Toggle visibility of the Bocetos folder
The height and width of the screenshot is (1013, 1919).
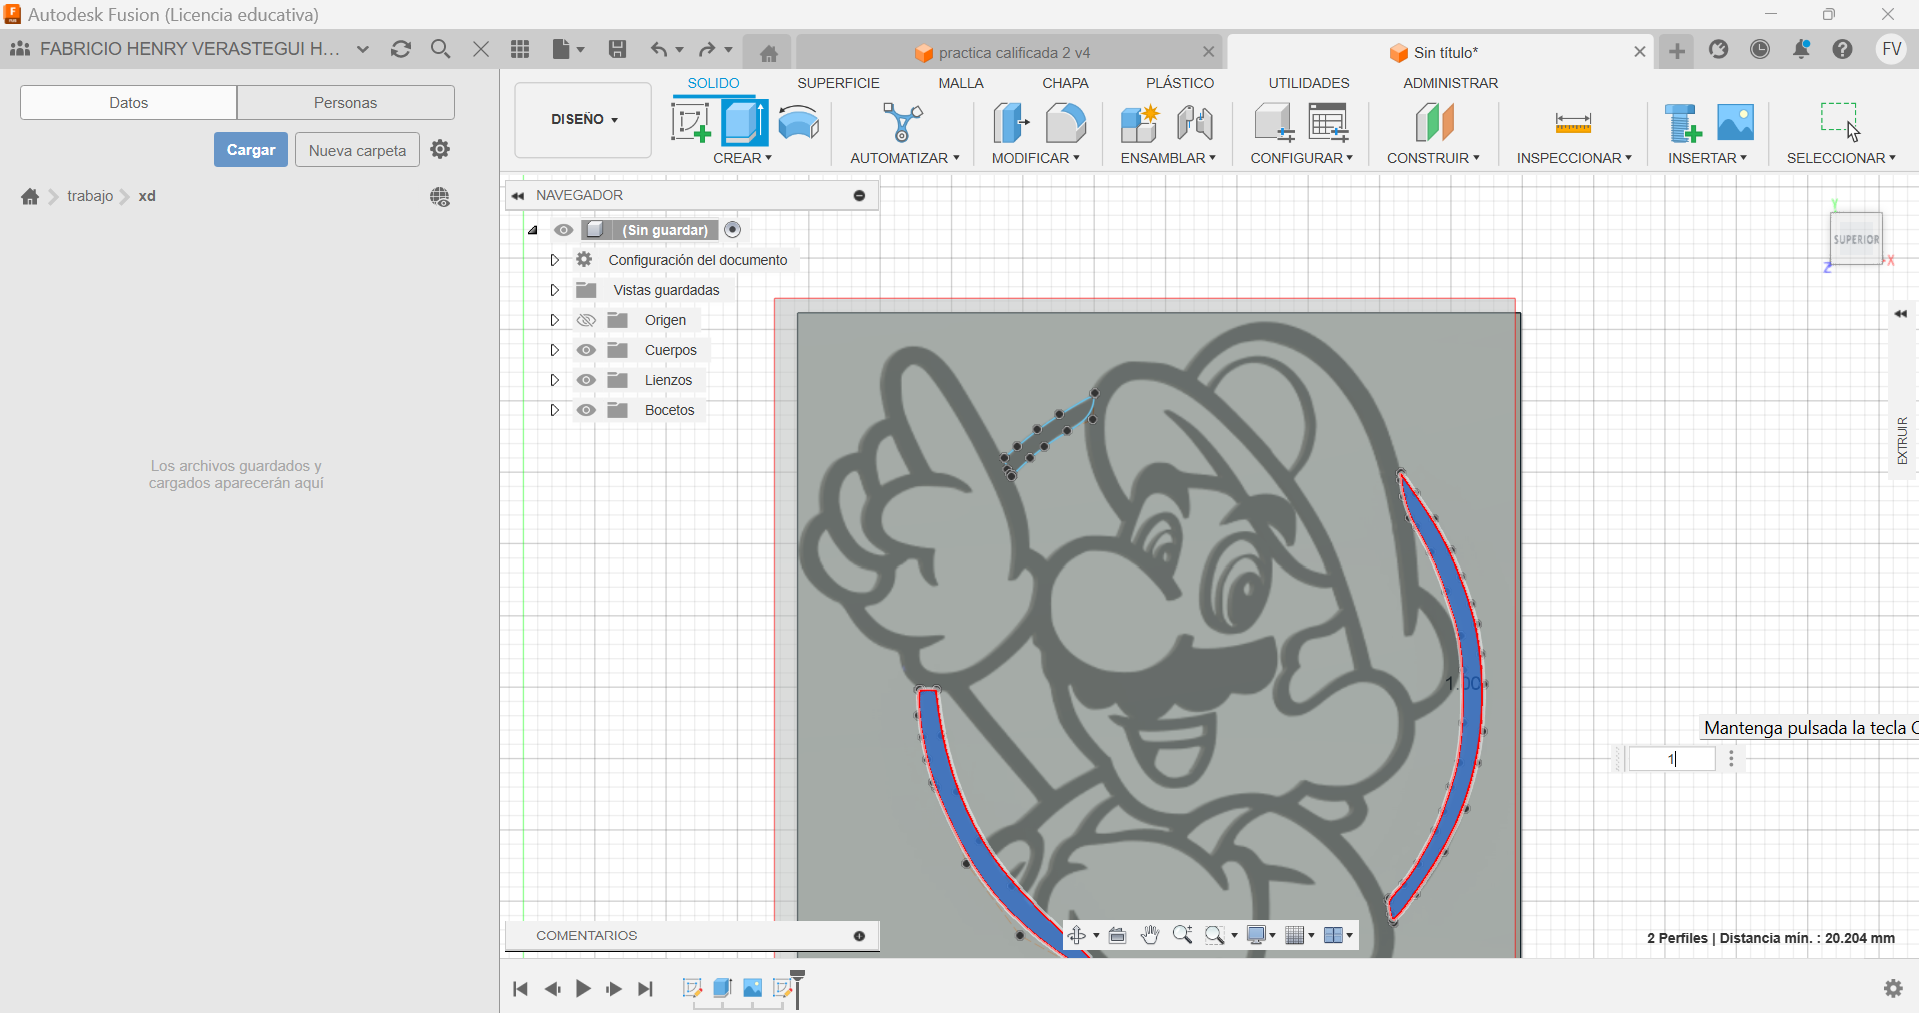tap(586, 410)
